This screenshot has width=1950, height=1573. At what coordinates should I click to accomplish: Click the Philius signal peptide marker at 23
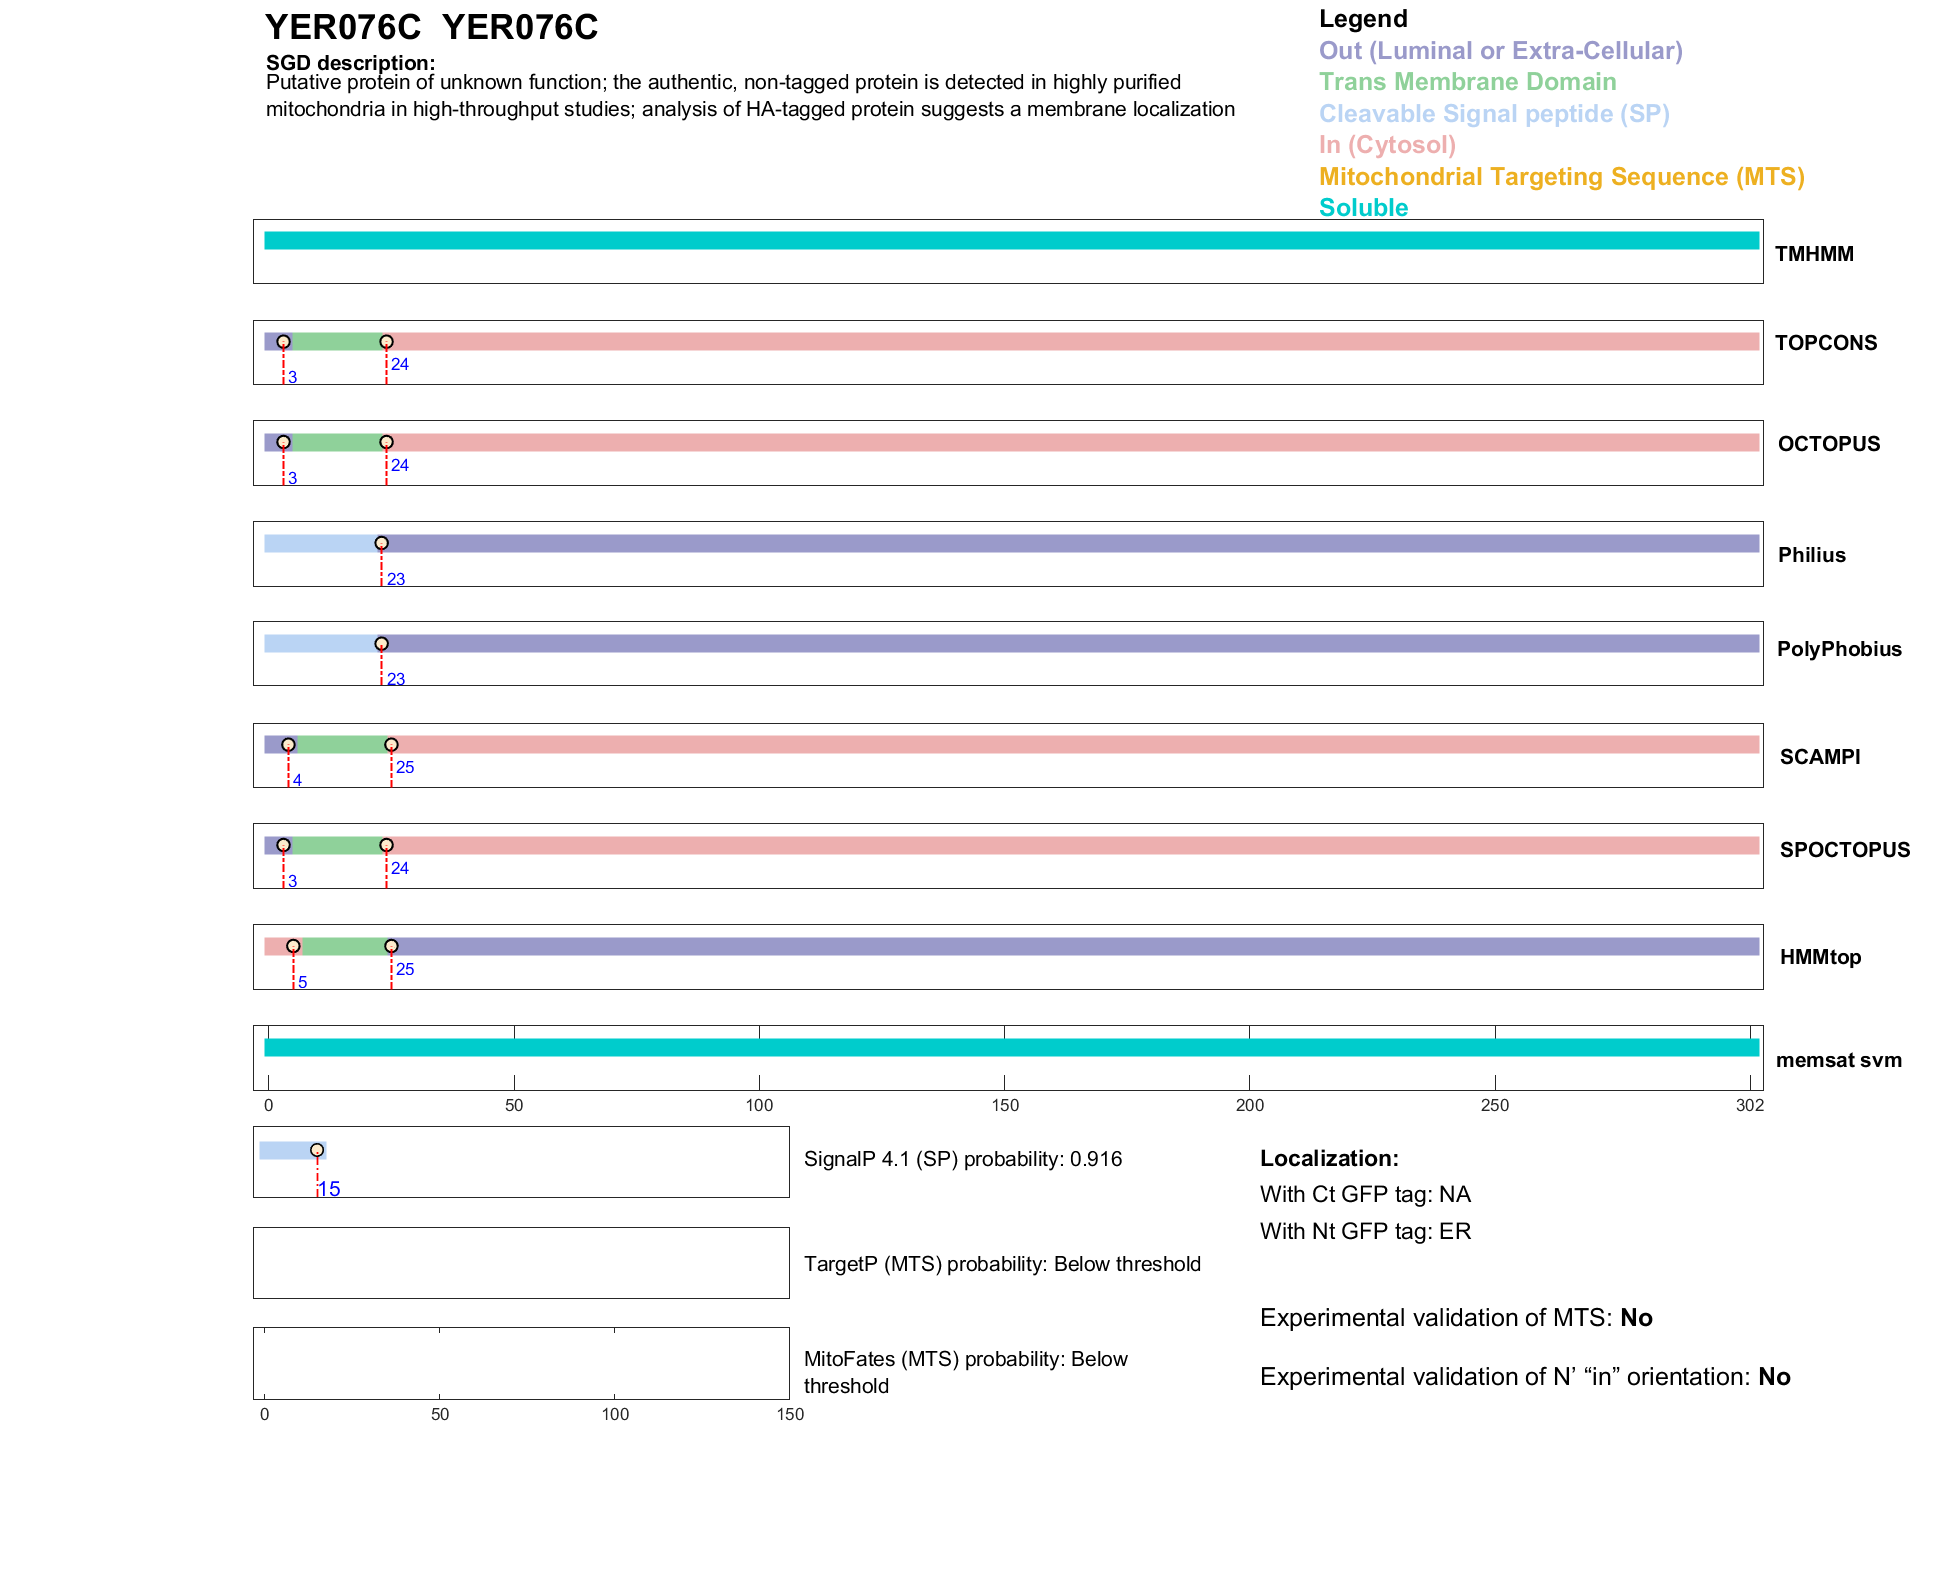(381, 544)
